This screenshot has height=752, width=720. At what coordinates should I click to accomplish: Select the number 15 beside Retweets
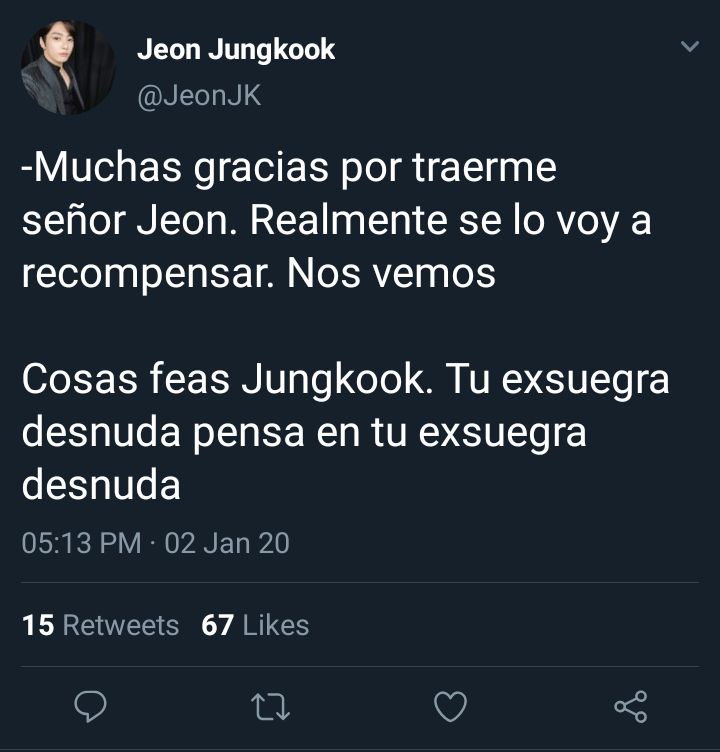(38, 625)
